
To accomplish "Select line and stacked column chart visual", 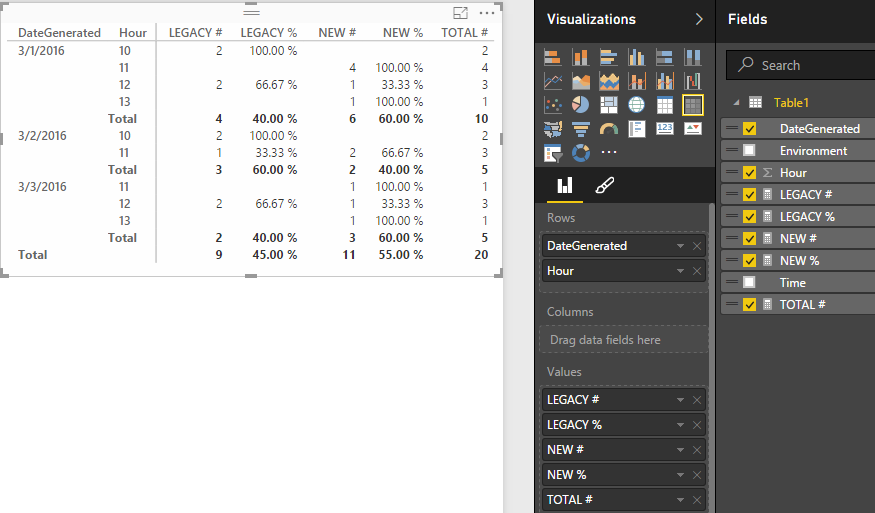I will tap(636, 81).
